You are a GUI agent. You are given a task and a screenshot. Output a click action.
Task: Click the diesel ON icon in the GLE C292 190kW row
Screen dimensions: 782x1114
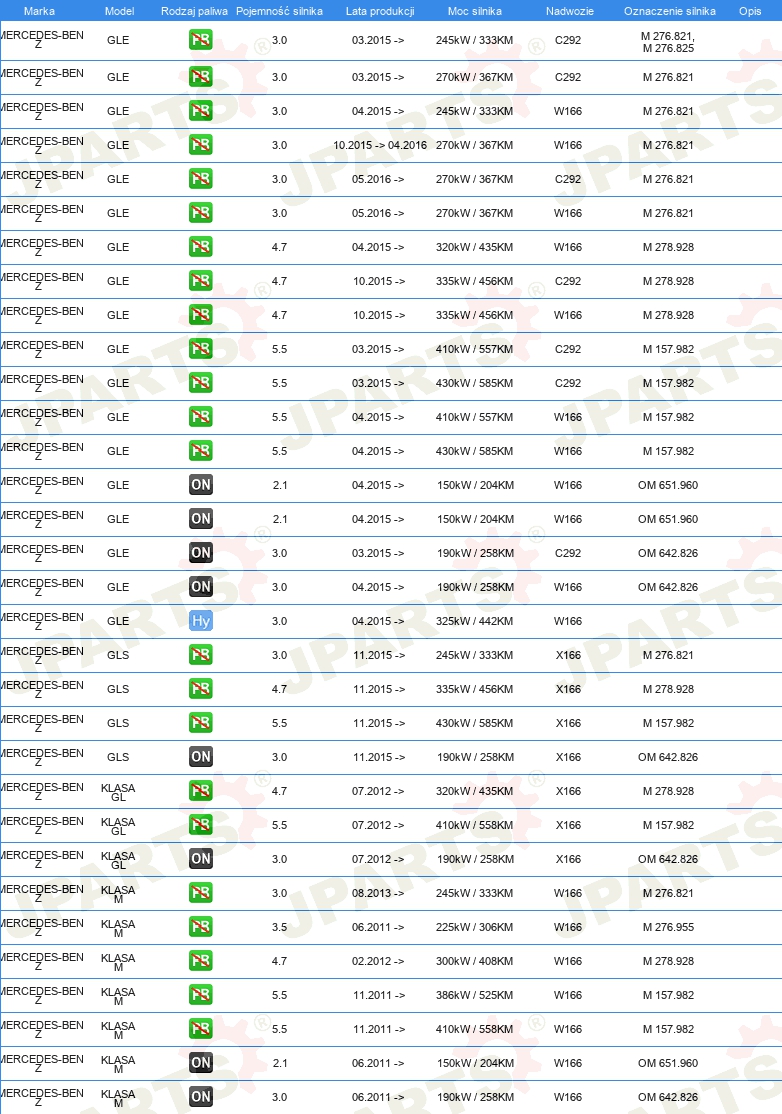click(x=201, y=553)
